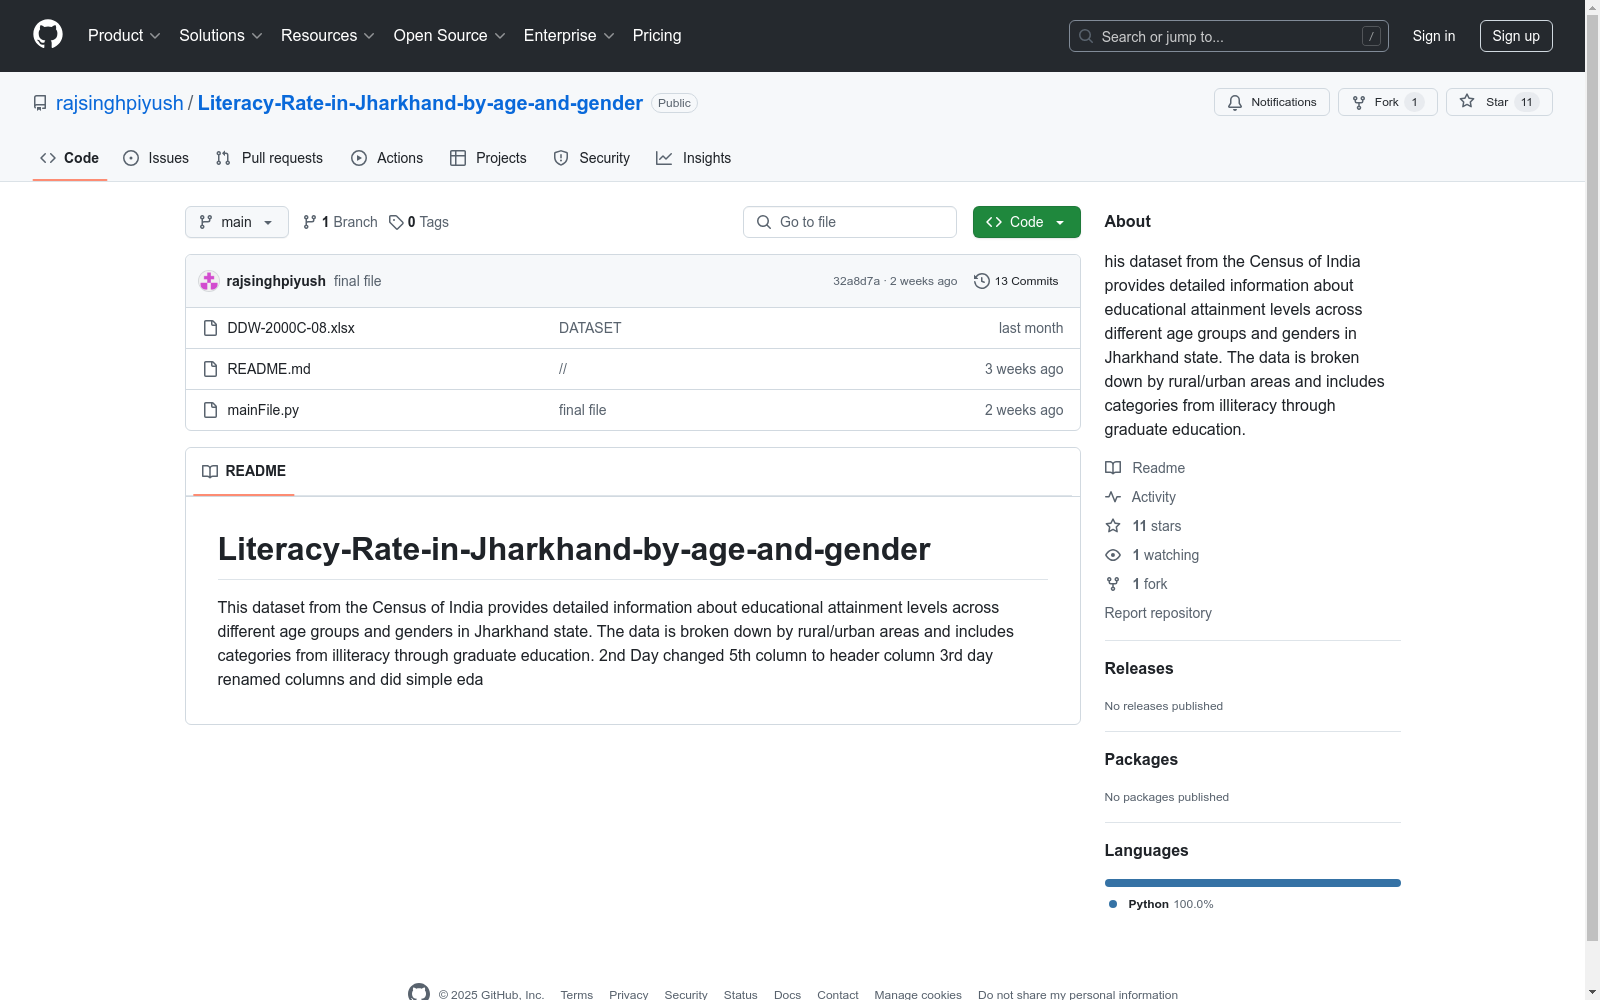Viewport: 1600px width, 1000px height.
Task: Click the 0 Tags link
Action: (x=419, y=222)
